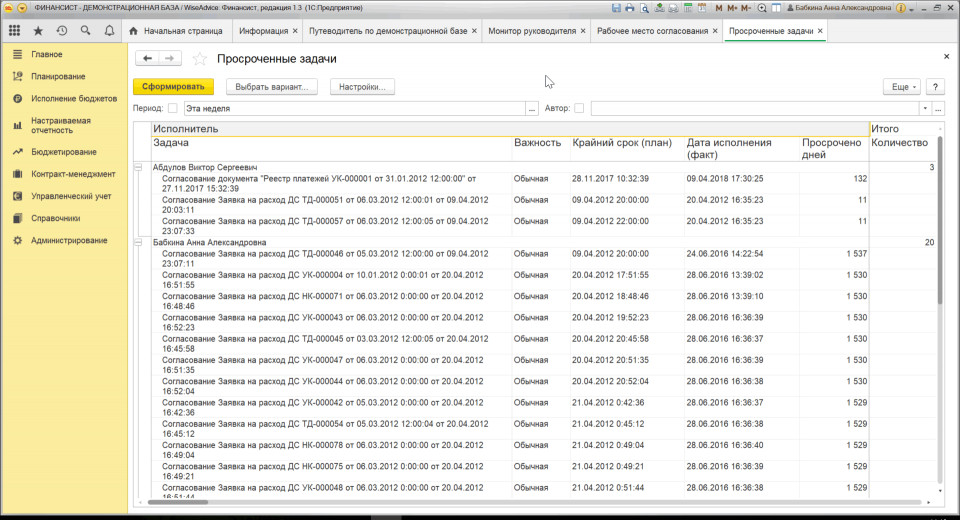960x520 pixels.
Task: Open print preview icon in title bar
Action: (x=644, y=8)
